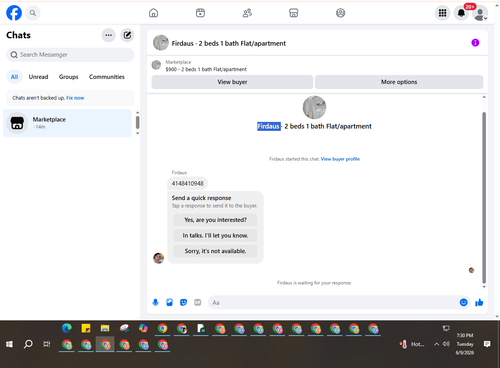Open the Marketplace chat thread
Screen dimensions: 500x368
tap(67, 123)
